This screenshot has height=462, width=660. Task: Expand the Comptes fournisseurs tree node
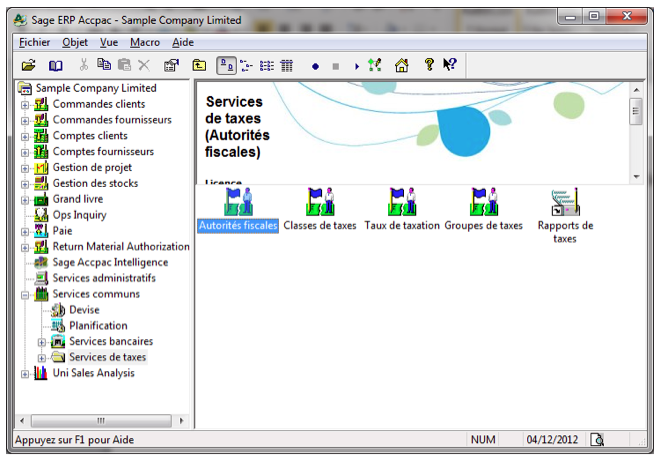(25, 152)
